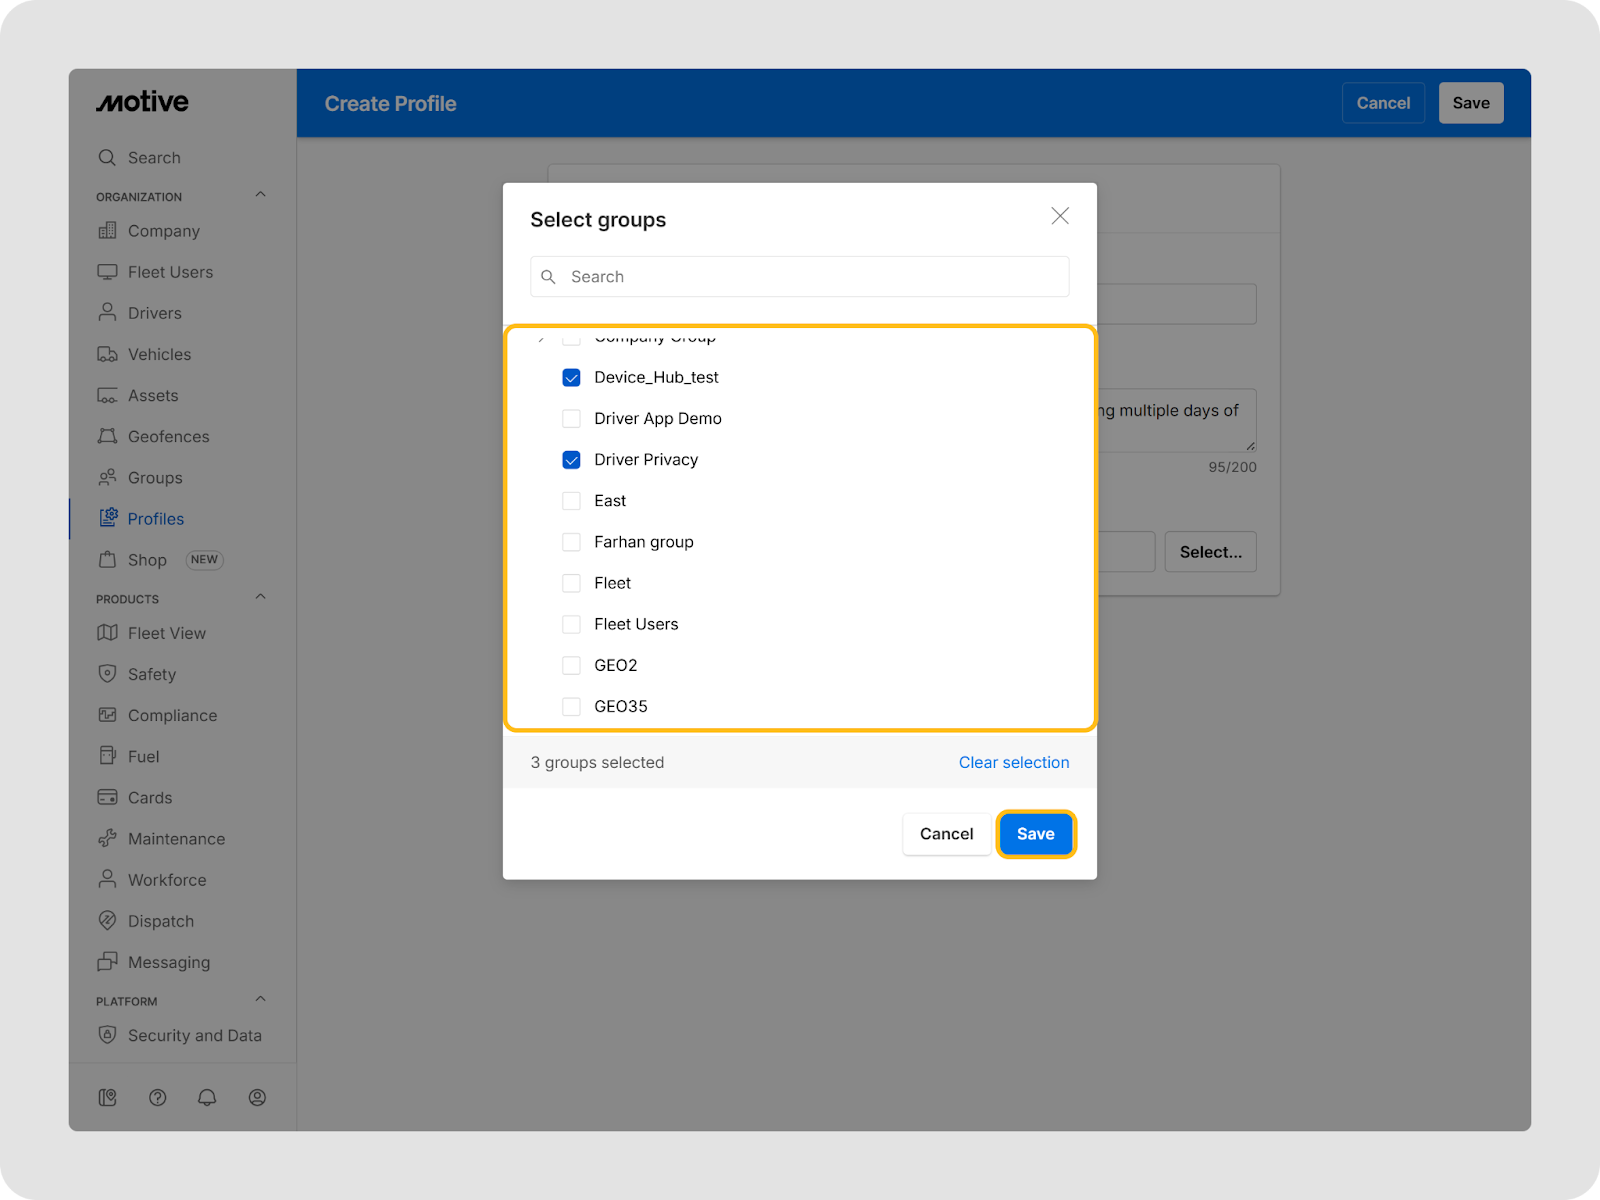Click the Vehicles truck icon
1600x1200 pixels.
(107, 354)
